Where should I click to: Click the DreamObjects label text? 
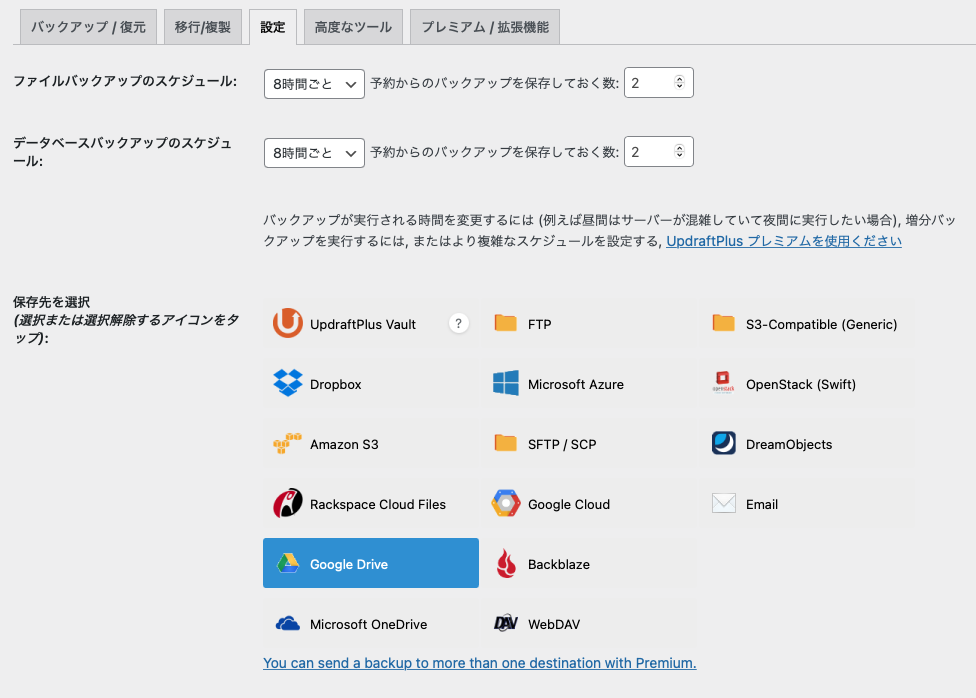coord(789,444)
